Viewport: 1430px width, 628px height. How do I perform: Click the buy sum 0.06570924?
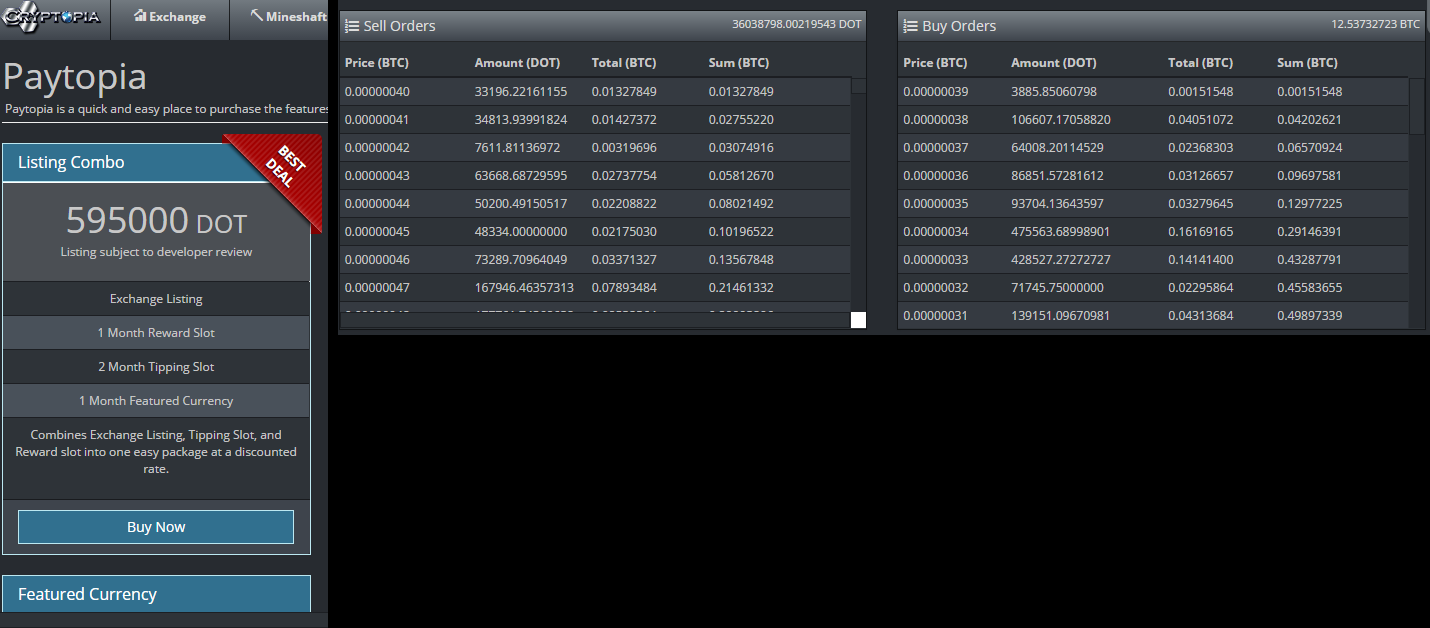click(x=1309, y=148)
